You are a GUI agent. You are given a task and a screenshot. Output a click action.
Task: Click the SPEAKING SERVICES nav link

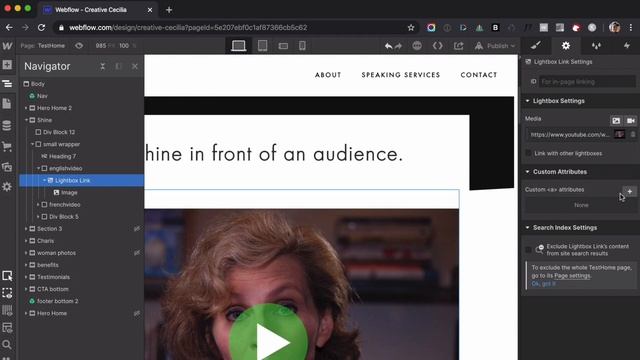tap(401, 75)
